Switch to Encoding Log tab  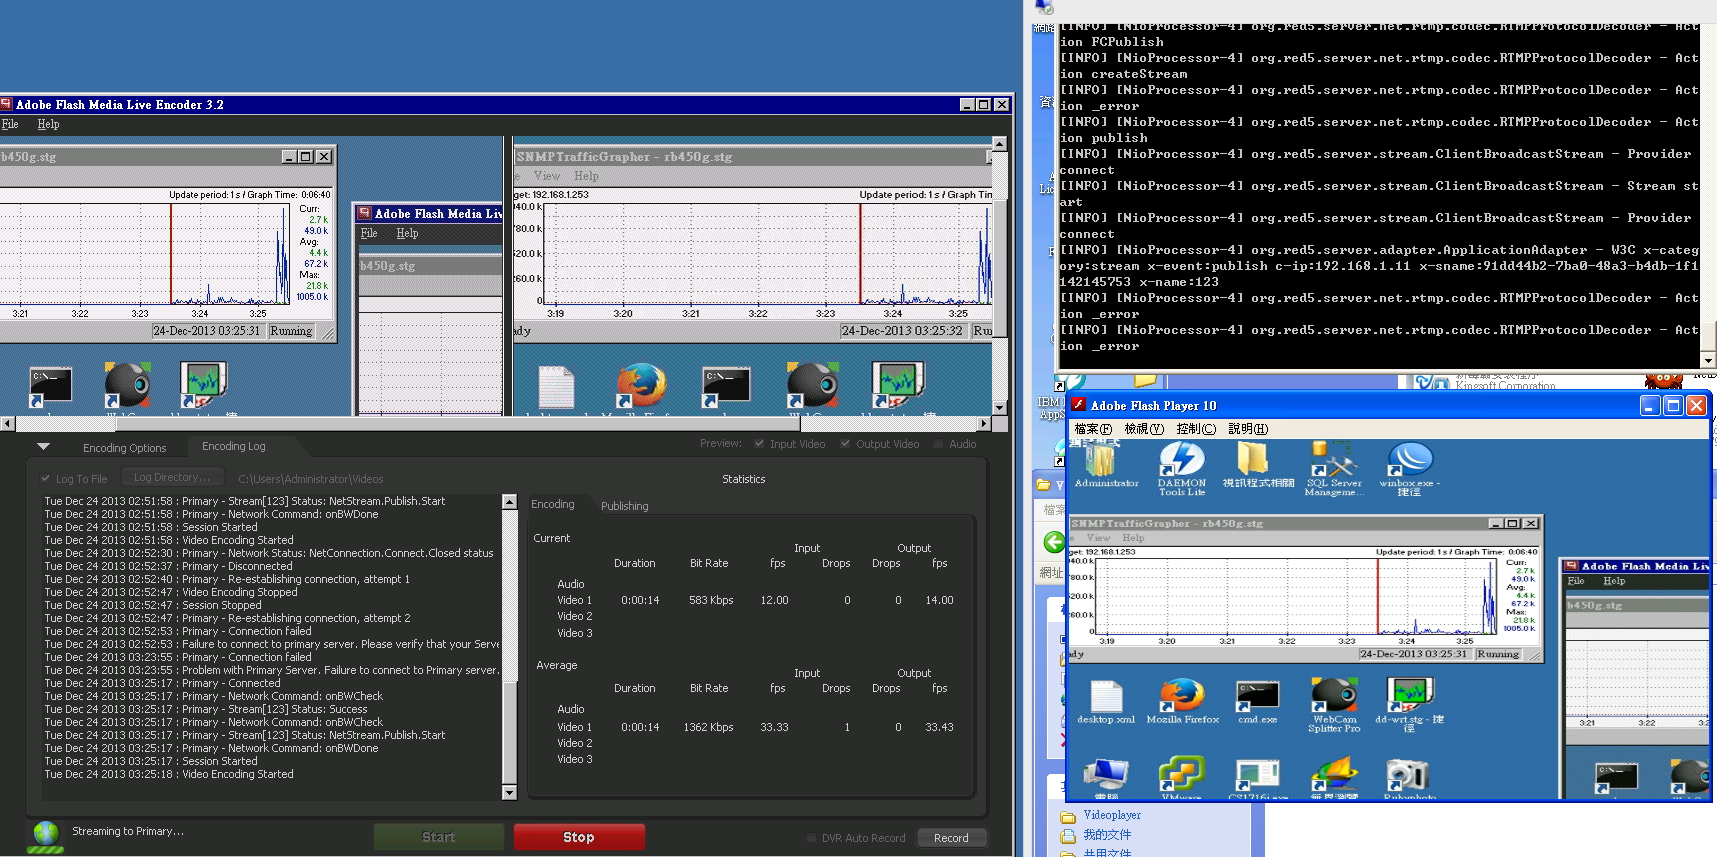coord(234,446)
